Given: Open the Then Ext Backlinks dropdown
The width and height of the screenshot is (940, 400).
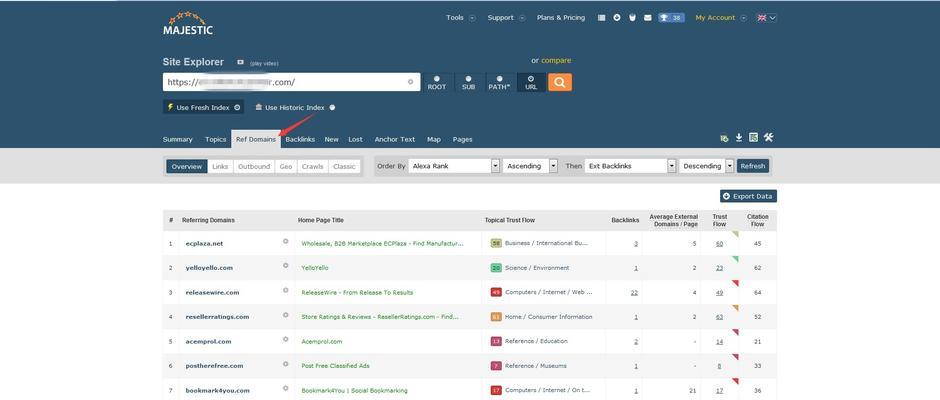Looking at the screenshot, I should click(630, 166).
